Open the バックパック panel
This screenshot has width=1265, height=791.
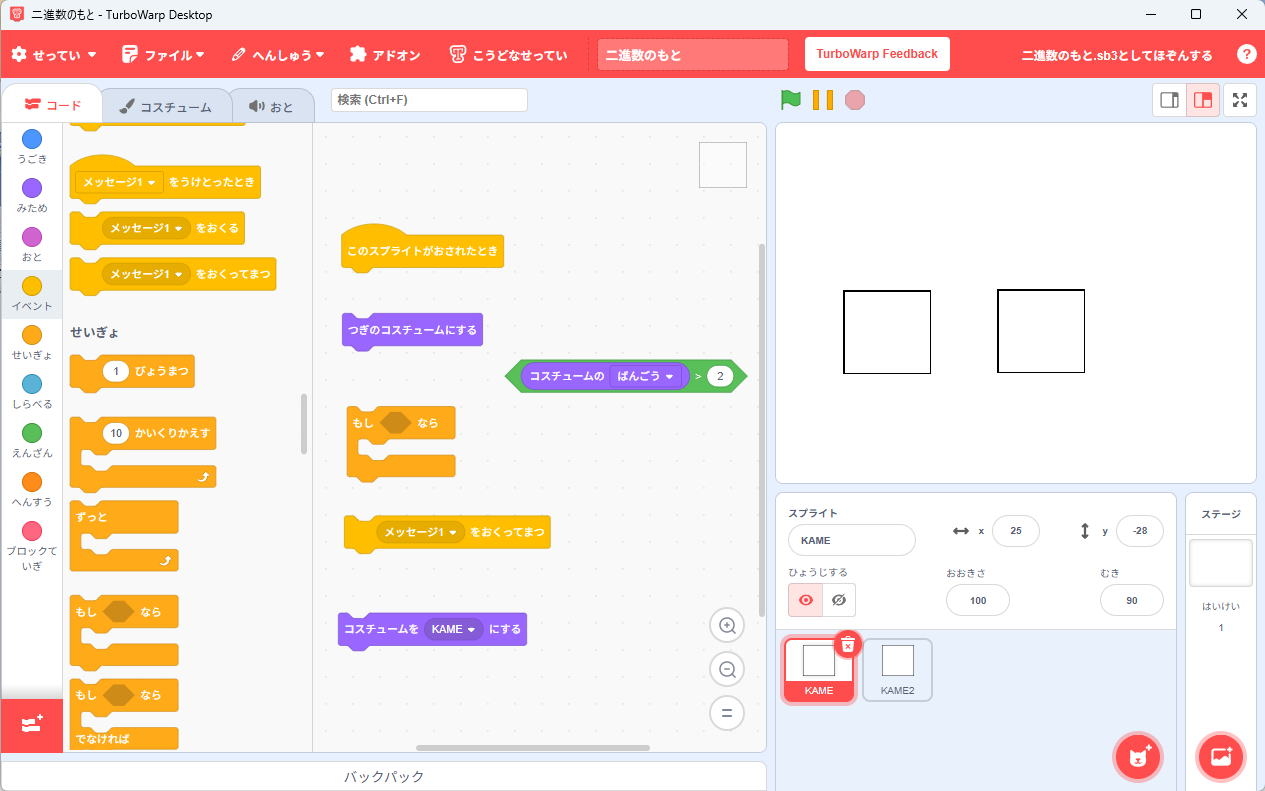pyautogui.click(x=384, y=777)
